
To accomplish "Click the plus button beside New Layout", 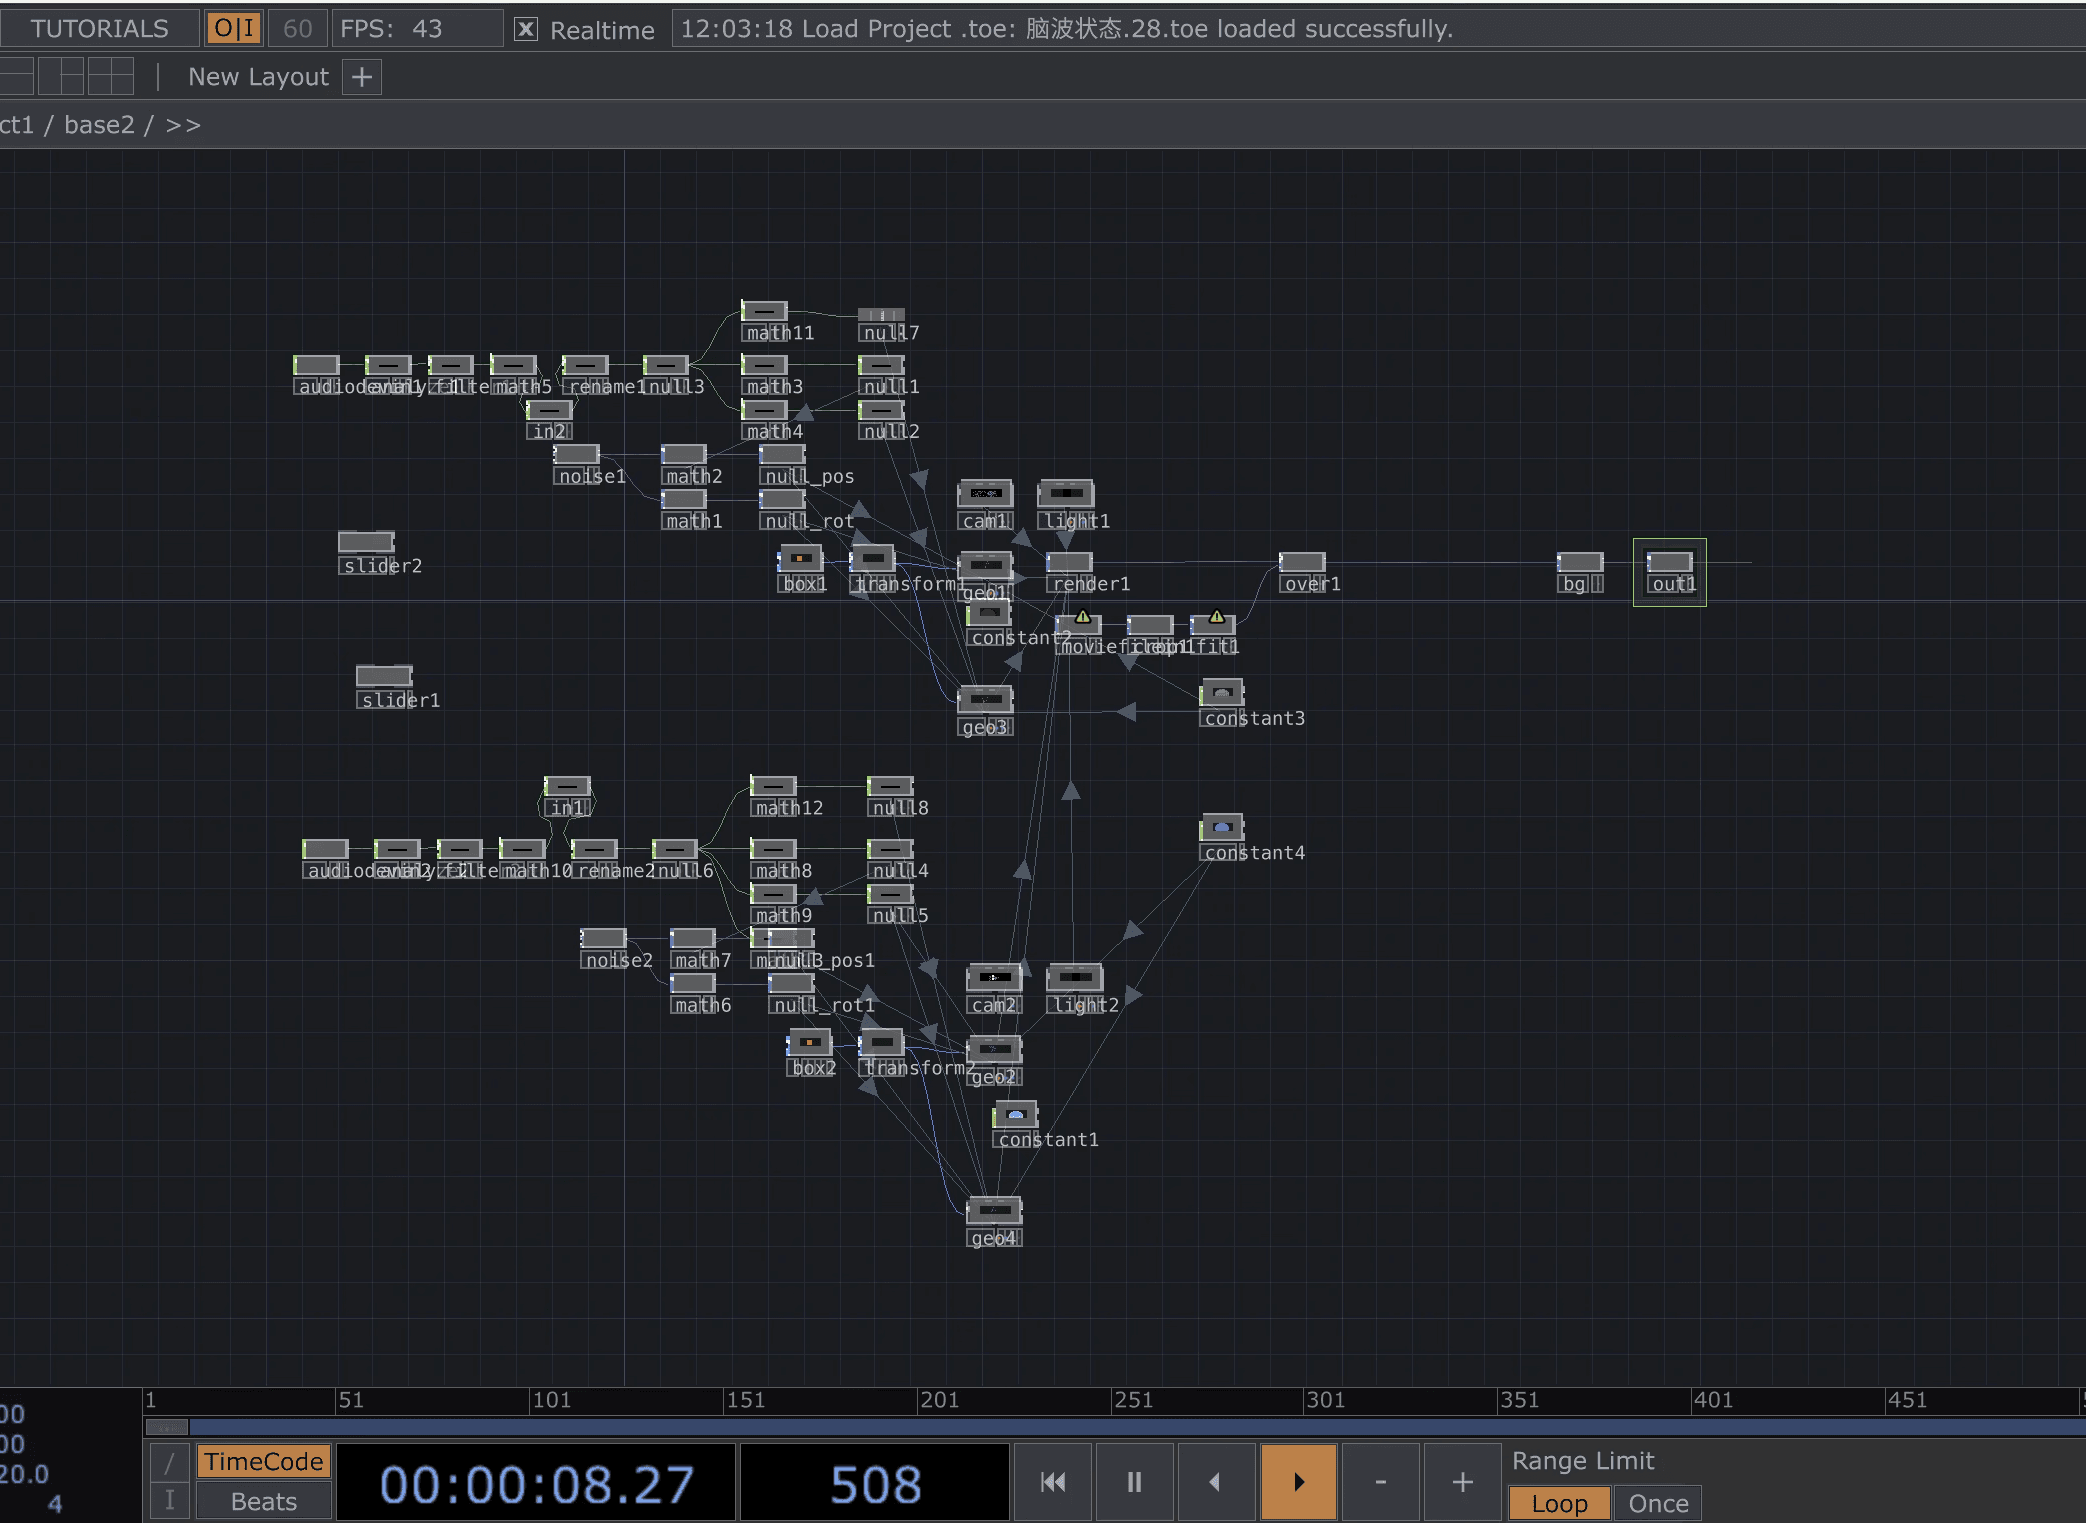I will pos(362,77).
